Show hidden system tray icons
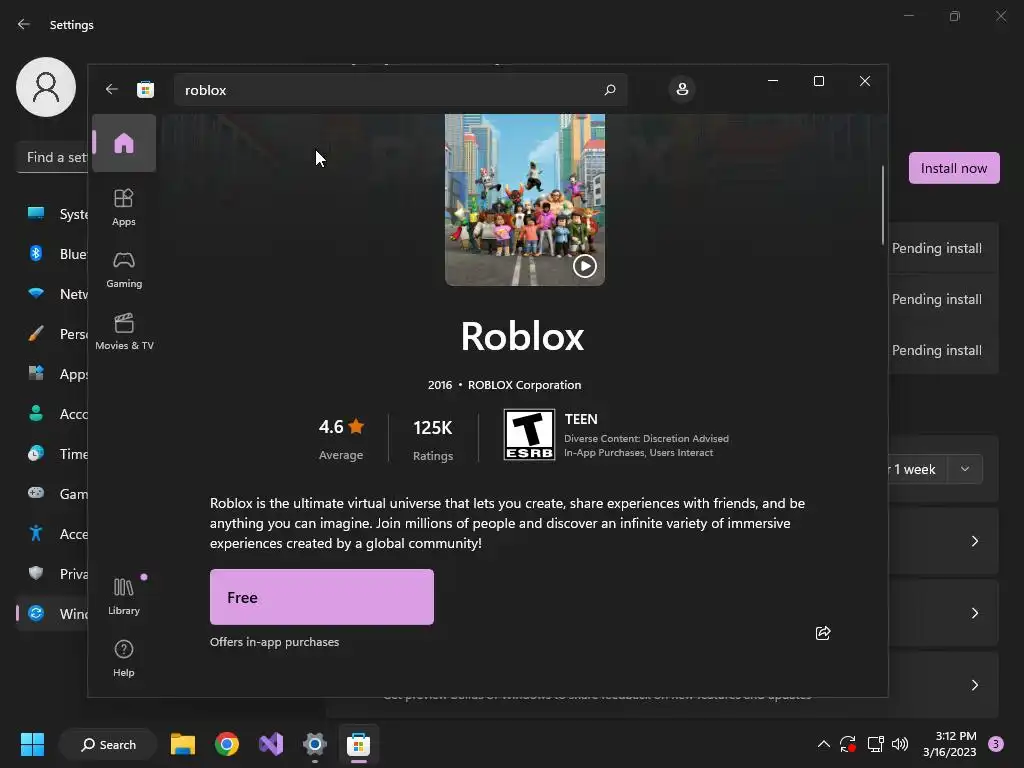The width and height of the screenshot is (1024, 768). click(x=824, y=744)
